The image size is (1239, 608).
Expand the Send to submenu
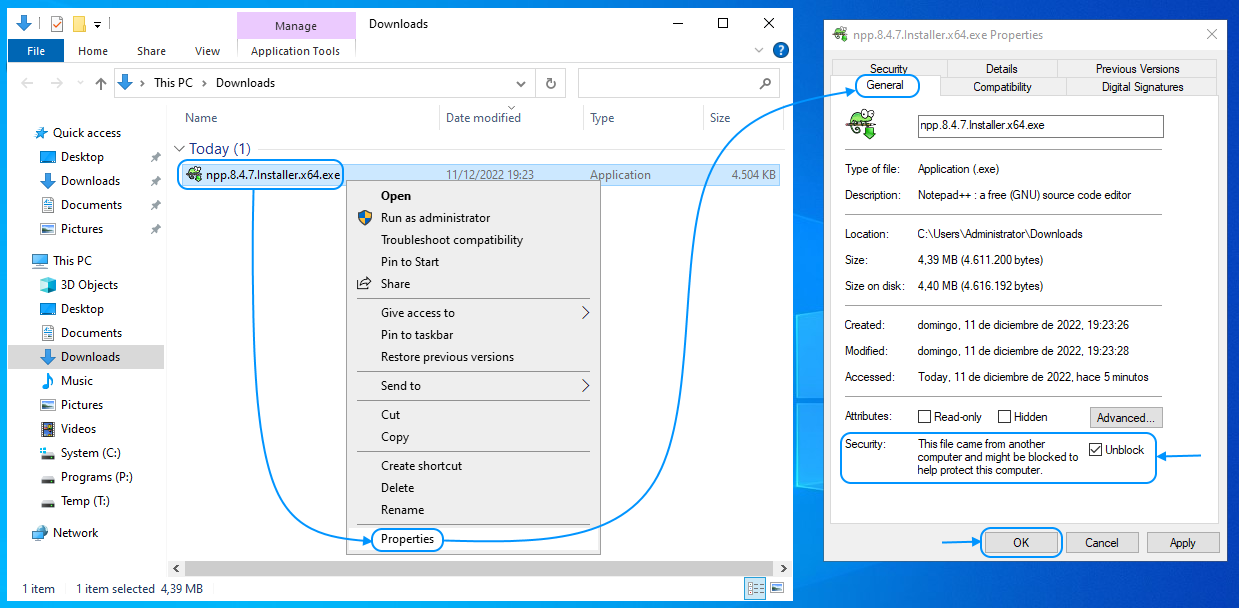click(585, 386)
